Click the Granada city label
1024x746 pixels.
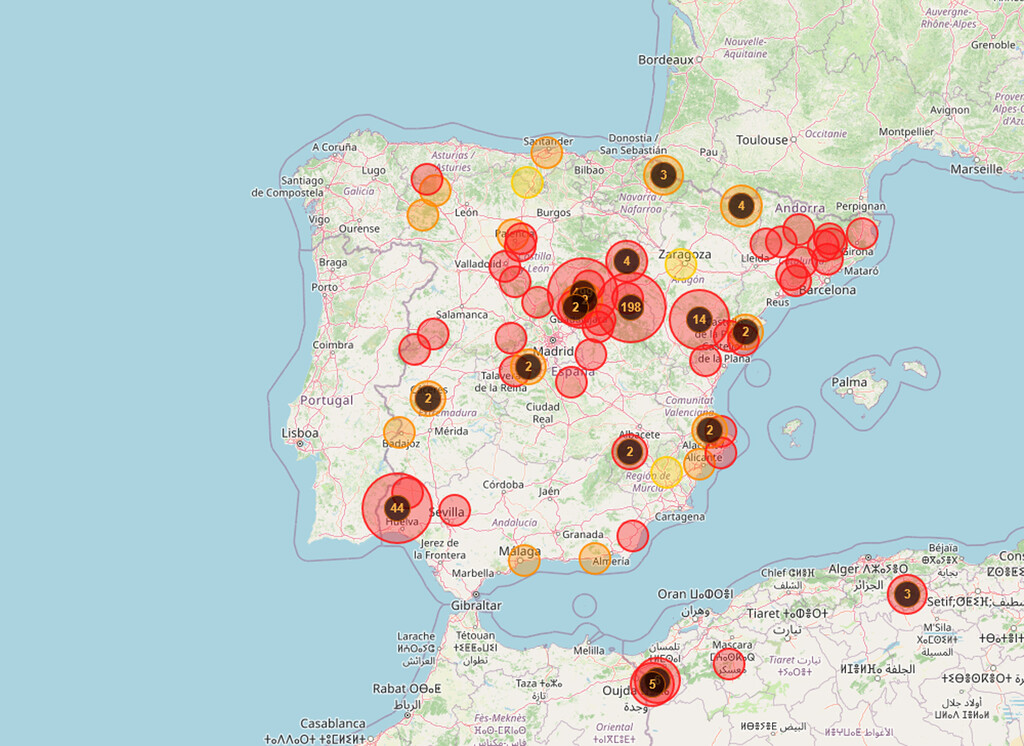point(583,534)
